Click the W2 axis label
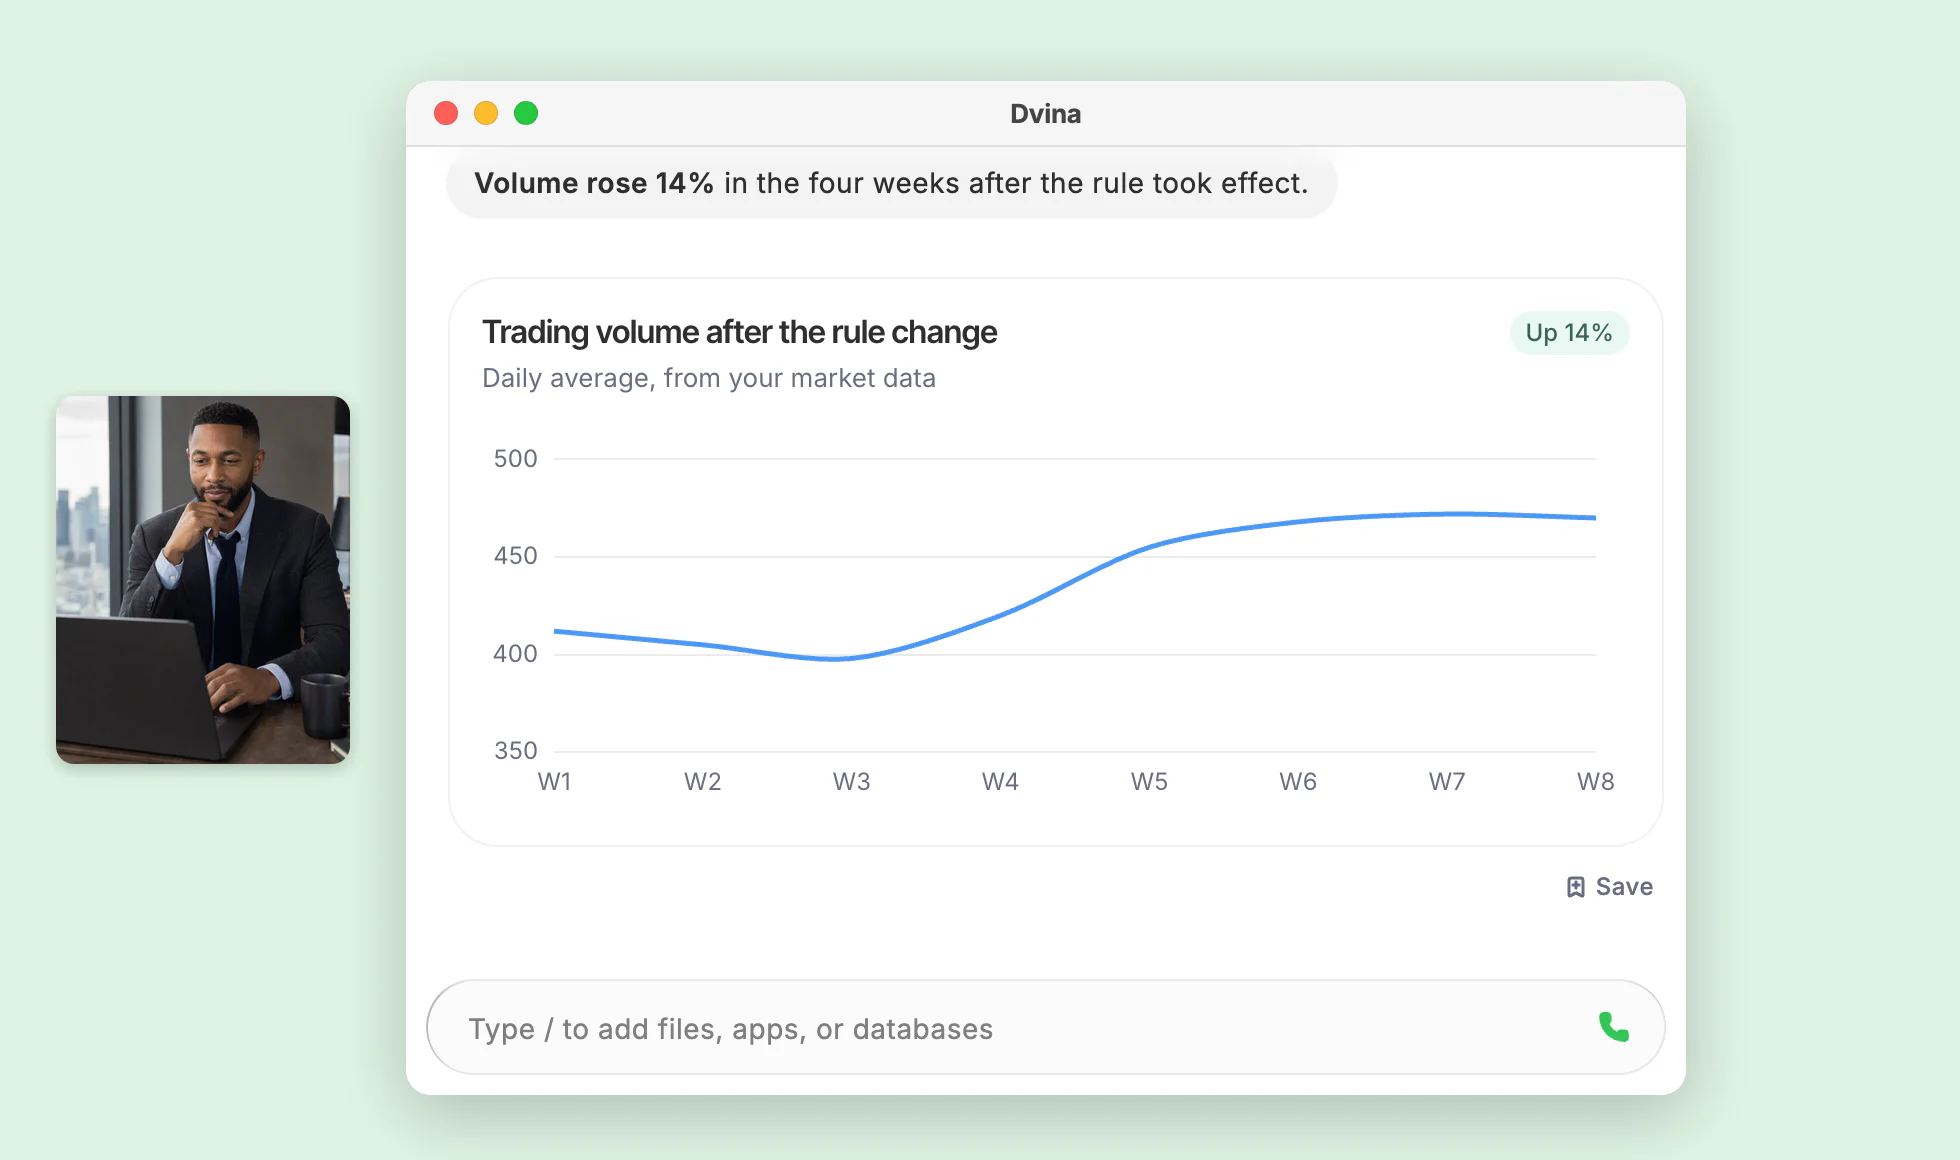The width and height of the screenshot is (1960, 1160). (x=703, y=782)
